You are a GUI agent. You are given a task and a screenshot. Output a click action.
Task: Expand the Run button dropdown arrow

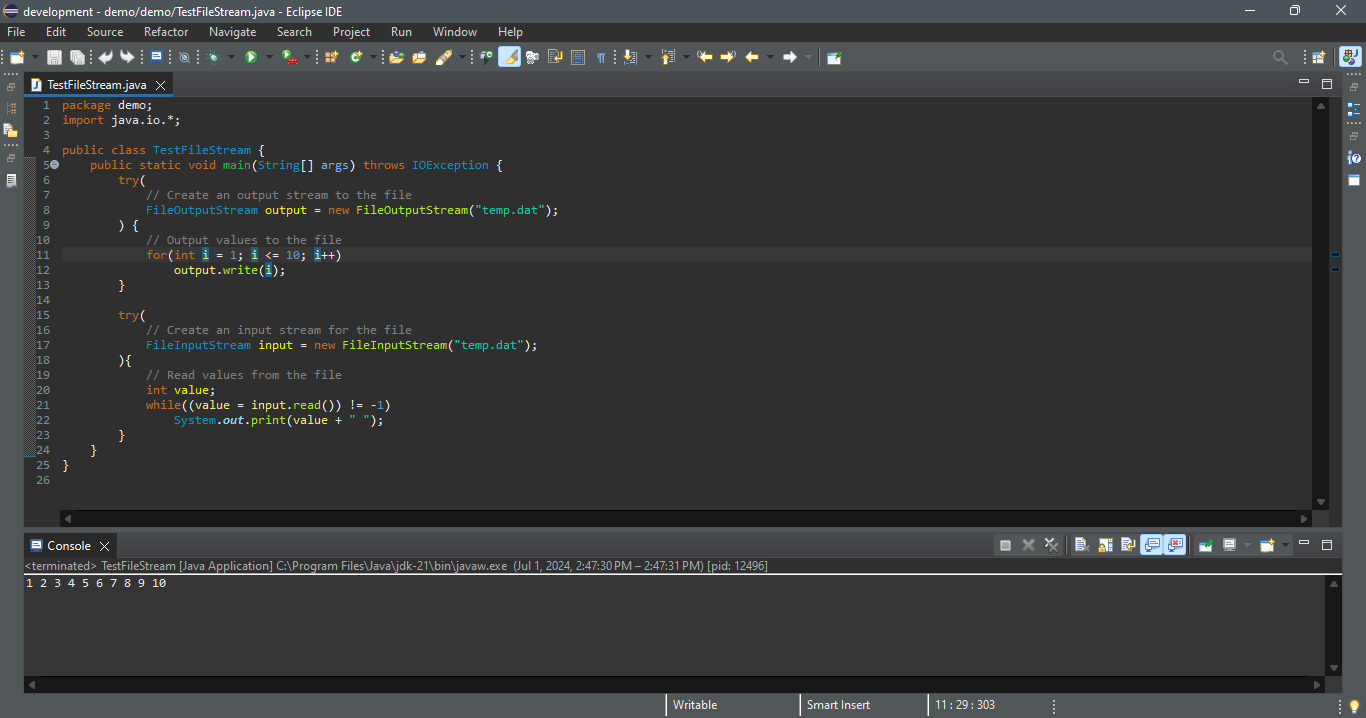point(269,57)
